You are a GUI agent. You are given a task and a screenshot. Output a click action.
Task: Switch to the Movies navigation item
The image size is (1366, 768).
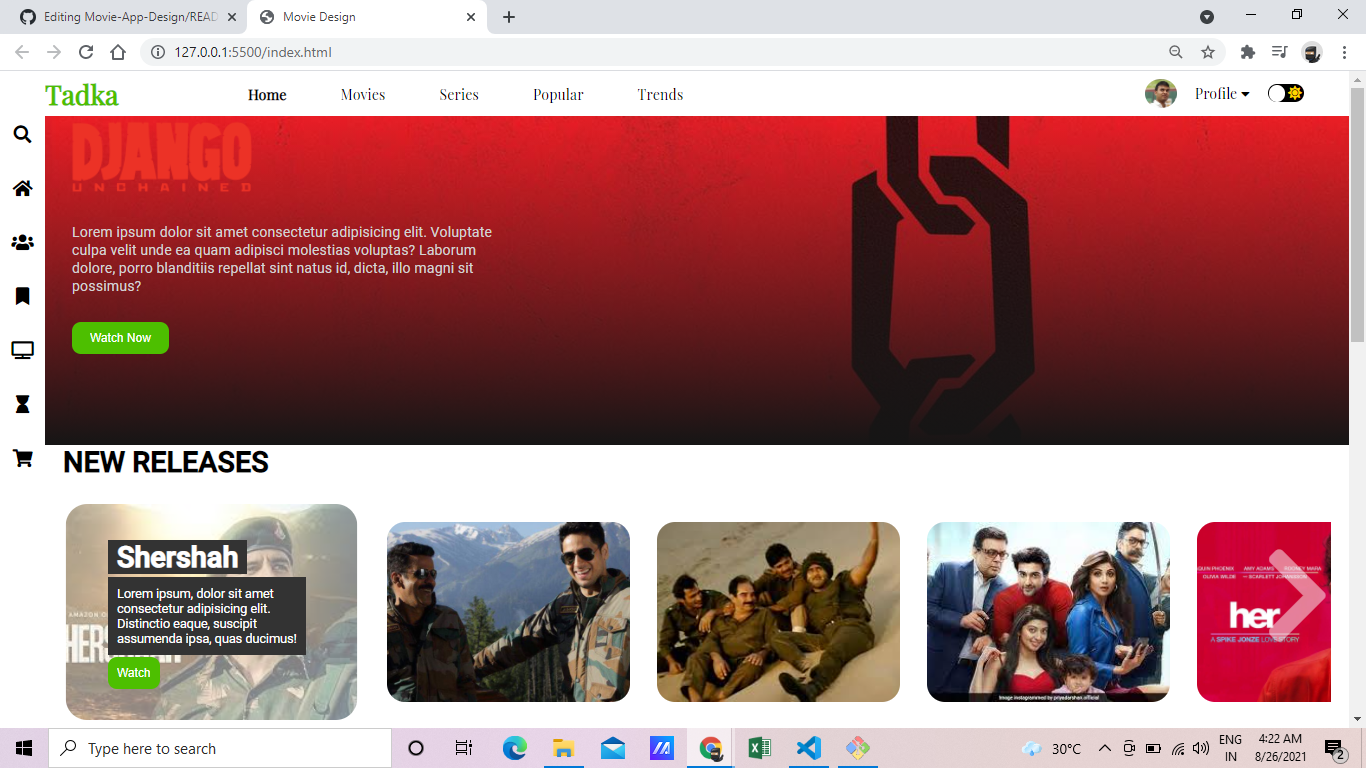(x=362, y=94)
